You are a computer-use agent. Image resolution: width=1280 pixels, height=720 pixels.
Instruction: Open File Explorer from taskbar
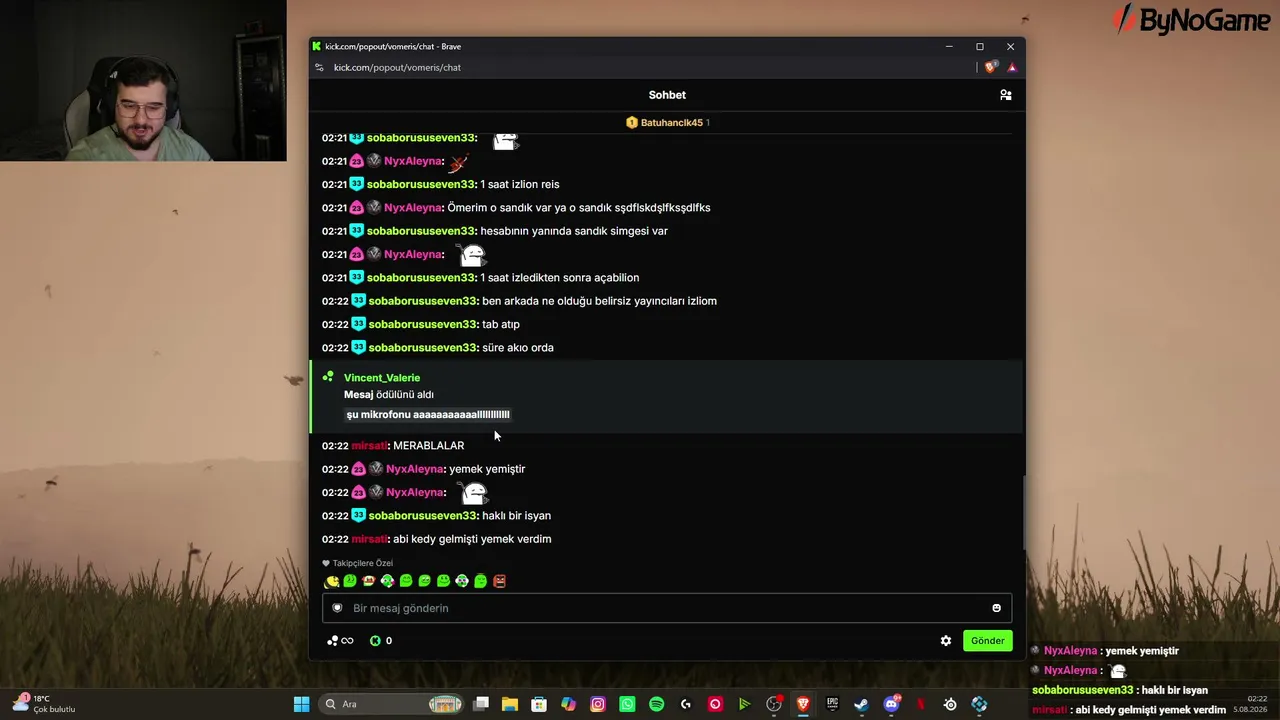(510, 704)
